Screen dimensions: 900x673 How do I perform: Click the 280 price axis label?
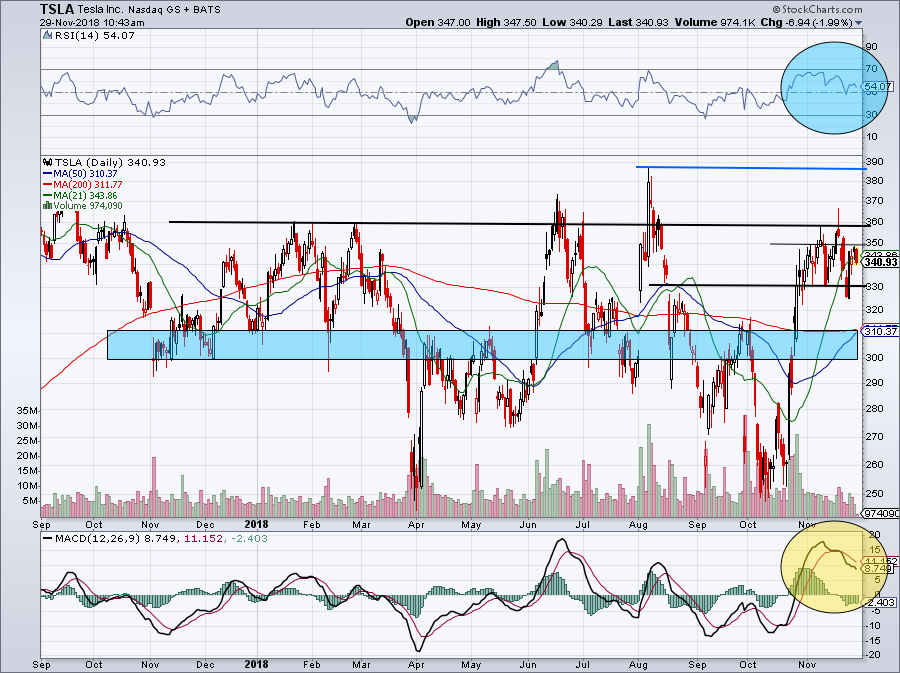point(875,409)
